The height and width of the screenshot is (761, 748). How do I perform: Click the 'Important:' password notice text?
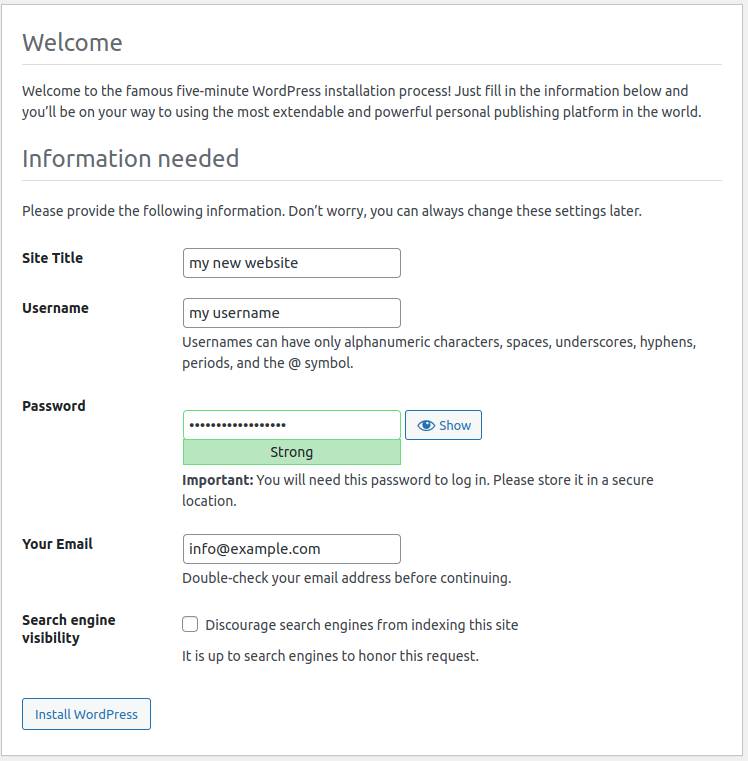[x=418, y=490]
